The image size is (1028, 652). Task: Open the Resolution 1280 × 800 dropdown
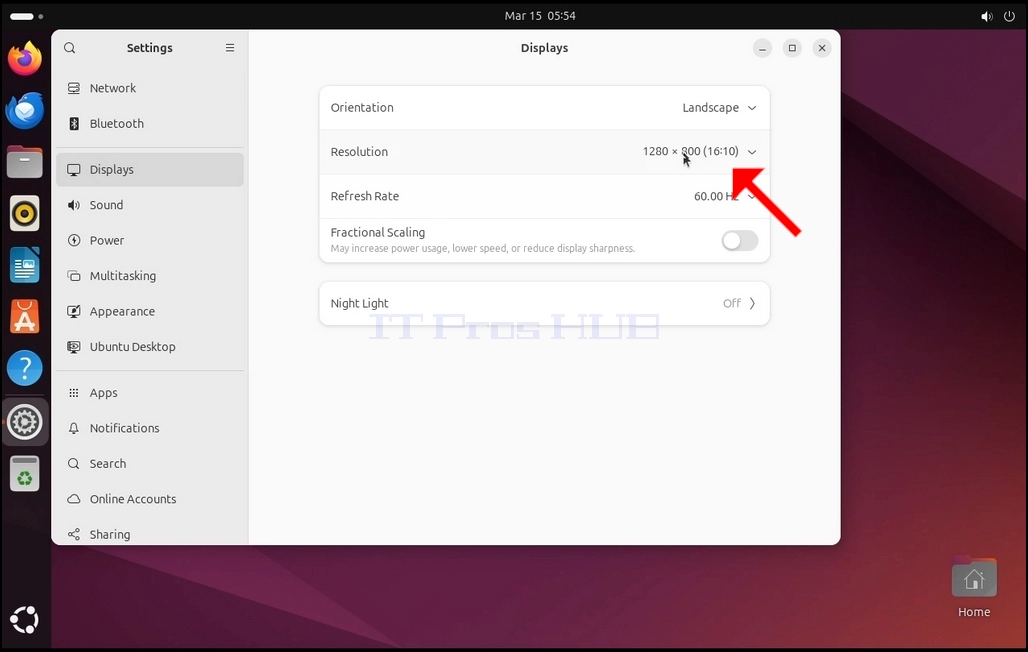click(x=544, y=152)
